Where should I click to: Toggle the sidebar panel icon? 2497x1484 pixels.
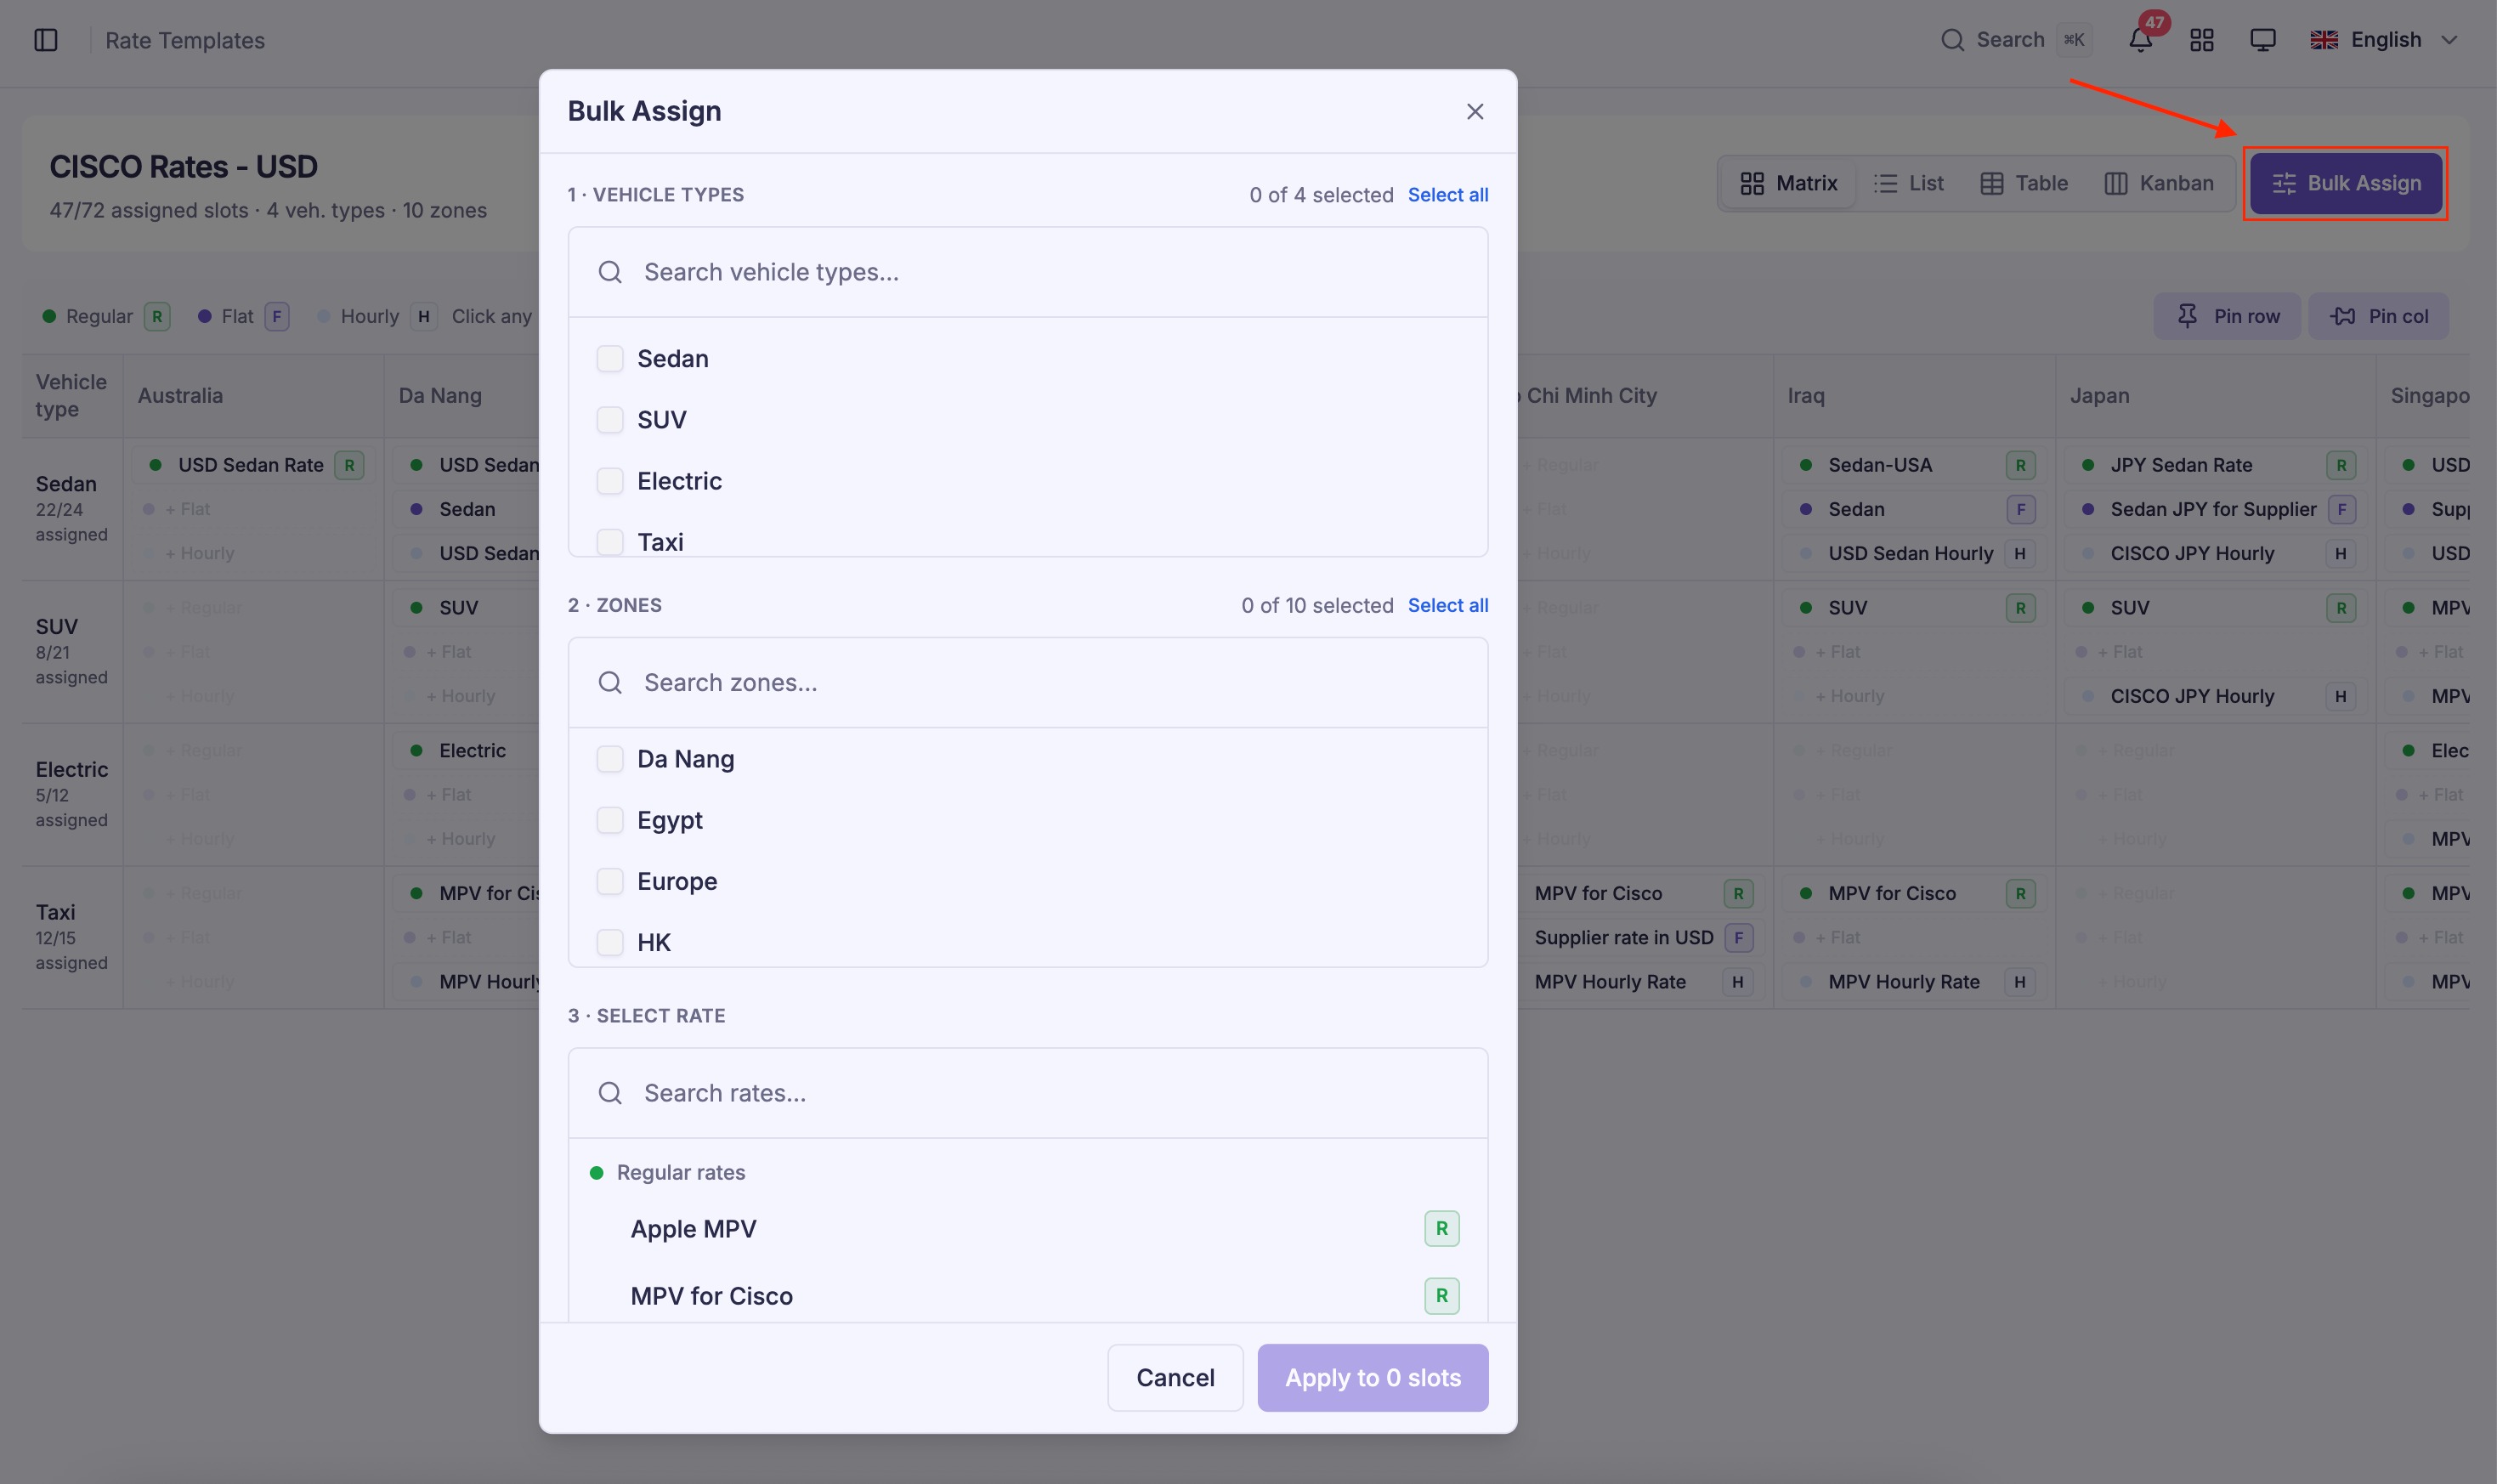(x=46, y=40)
